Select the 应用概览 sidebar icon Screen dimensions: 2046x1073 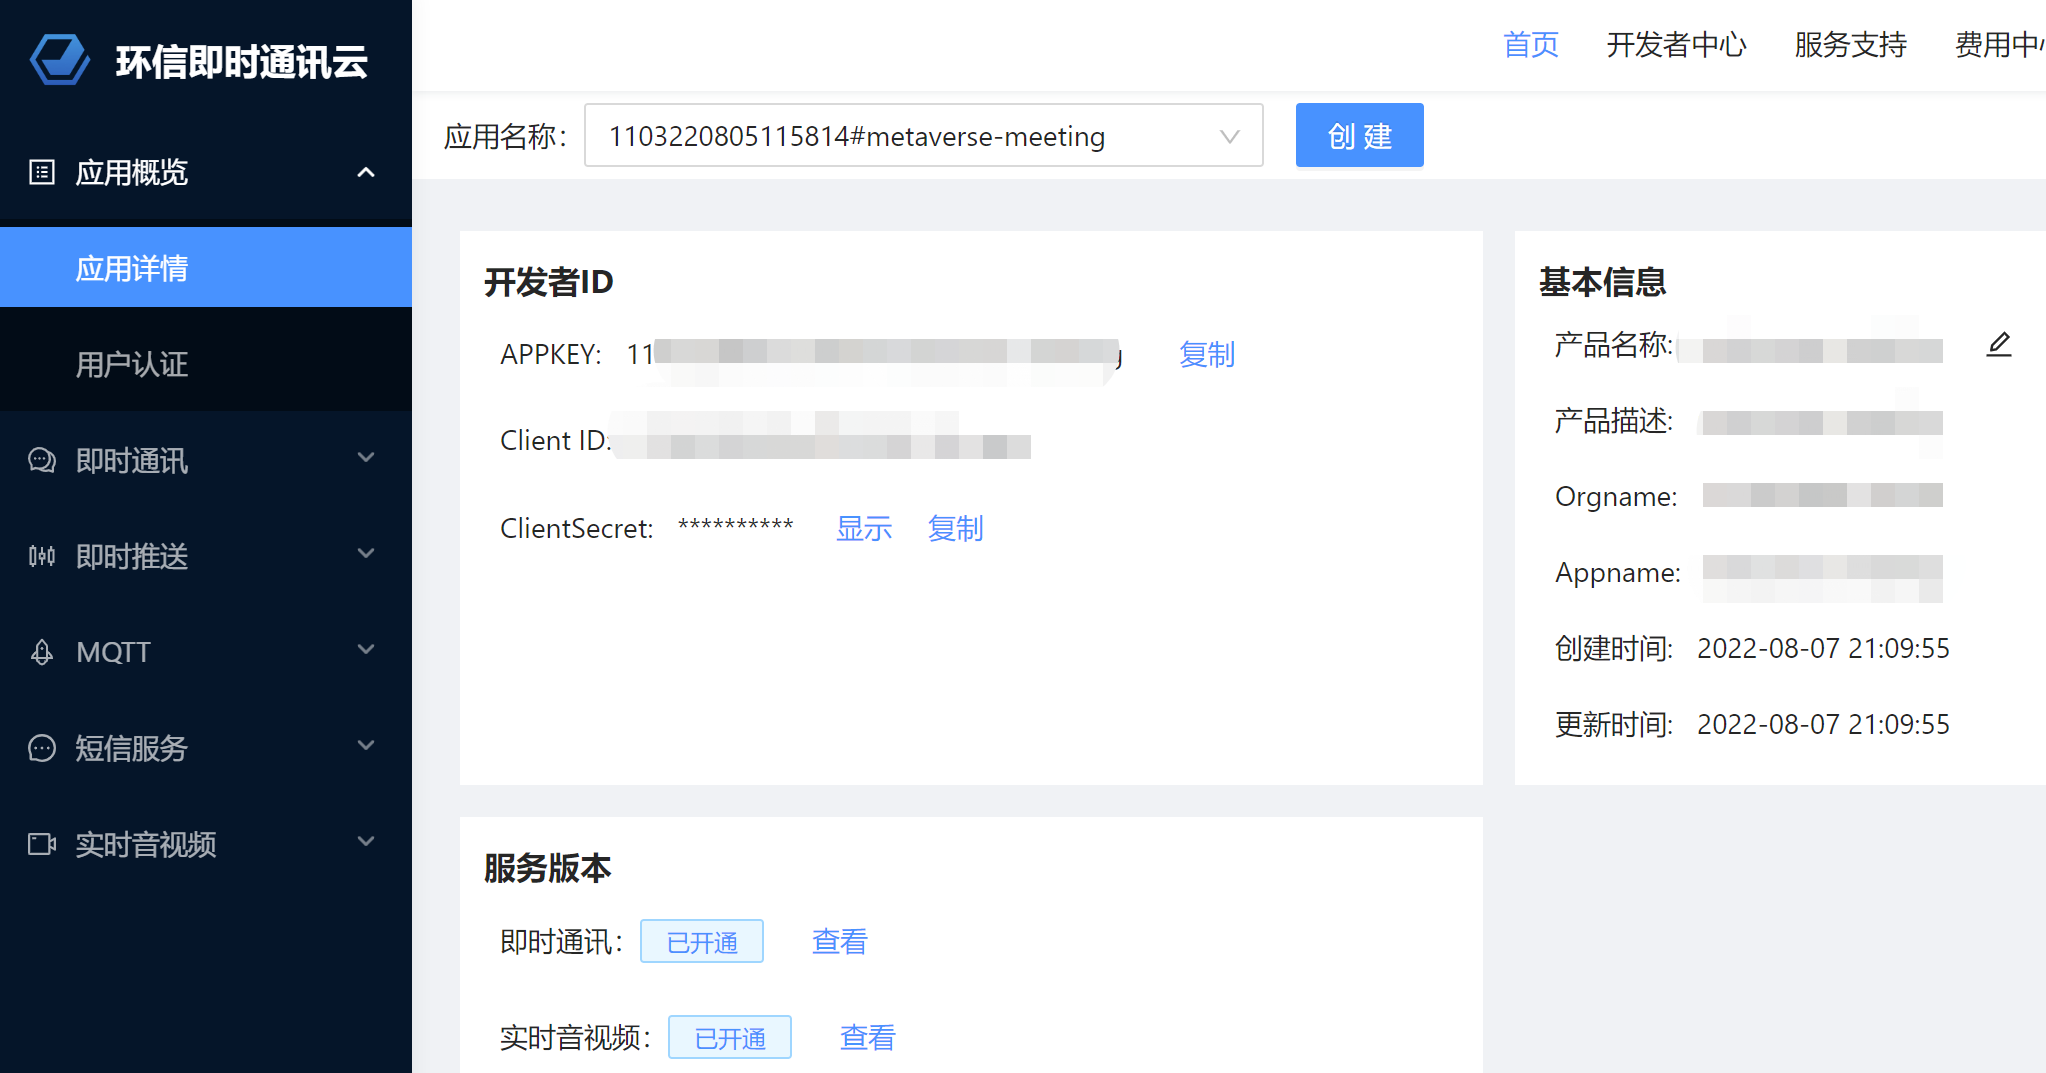(x=41, y=172)
